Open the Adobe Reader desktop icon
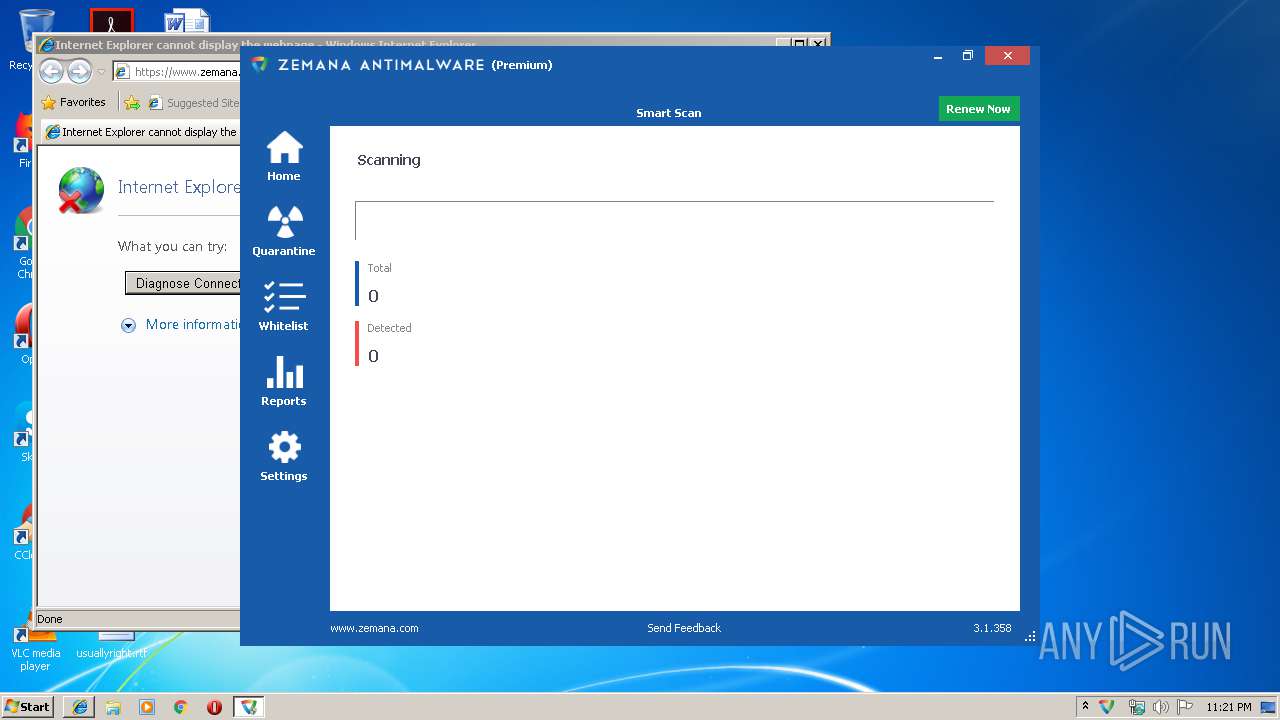Image resolution: width=1280 pixels, height=720 pixels. click(x=111, y=22)
